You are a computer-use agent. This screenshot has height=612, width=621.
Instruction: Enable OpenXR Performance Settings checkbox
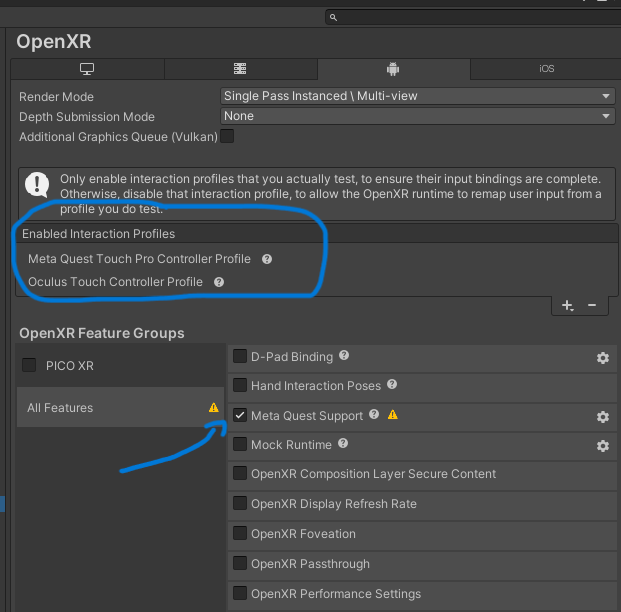tap(240, 593)
